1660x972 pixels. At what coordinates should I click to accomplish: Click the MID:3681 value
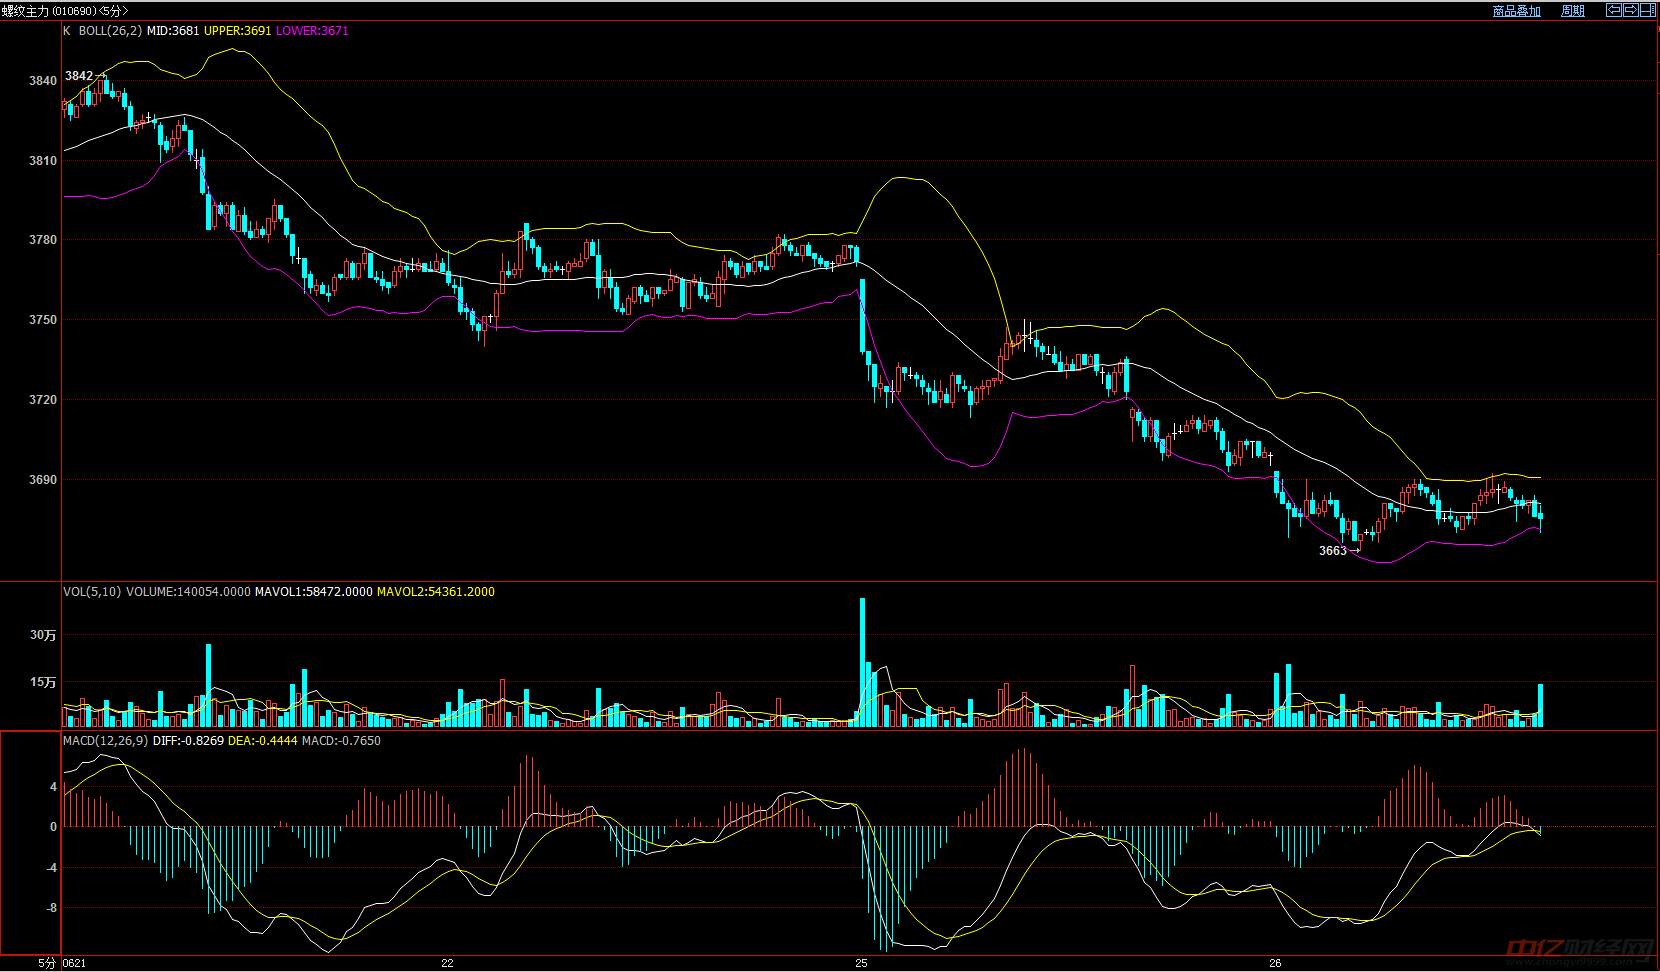[x=173, y=31]
